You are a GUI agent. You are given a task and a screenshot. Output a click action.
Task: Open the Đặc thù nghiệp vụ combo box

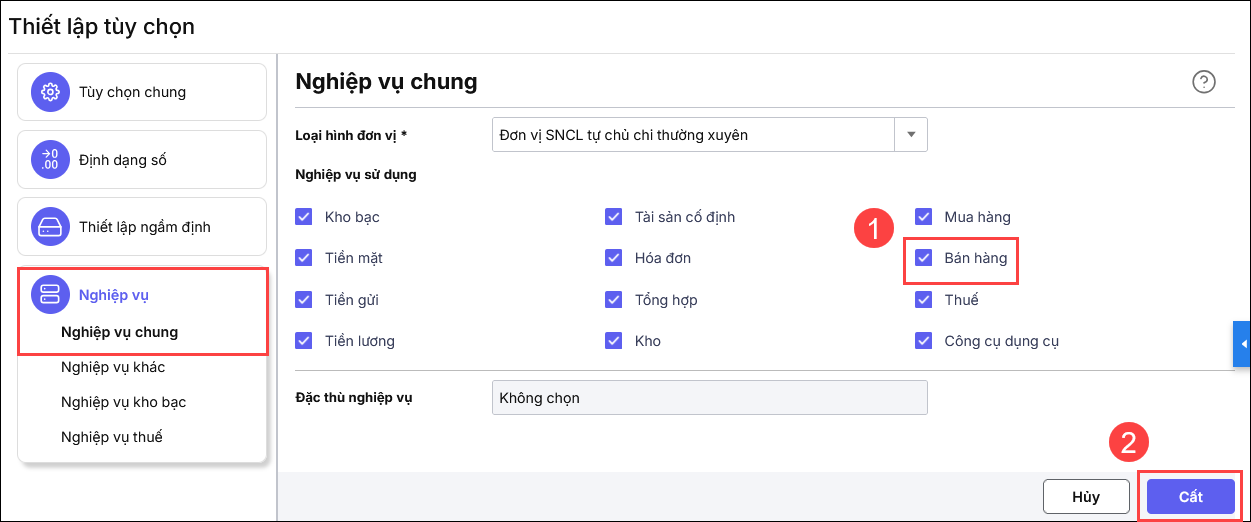pos(709,398)
